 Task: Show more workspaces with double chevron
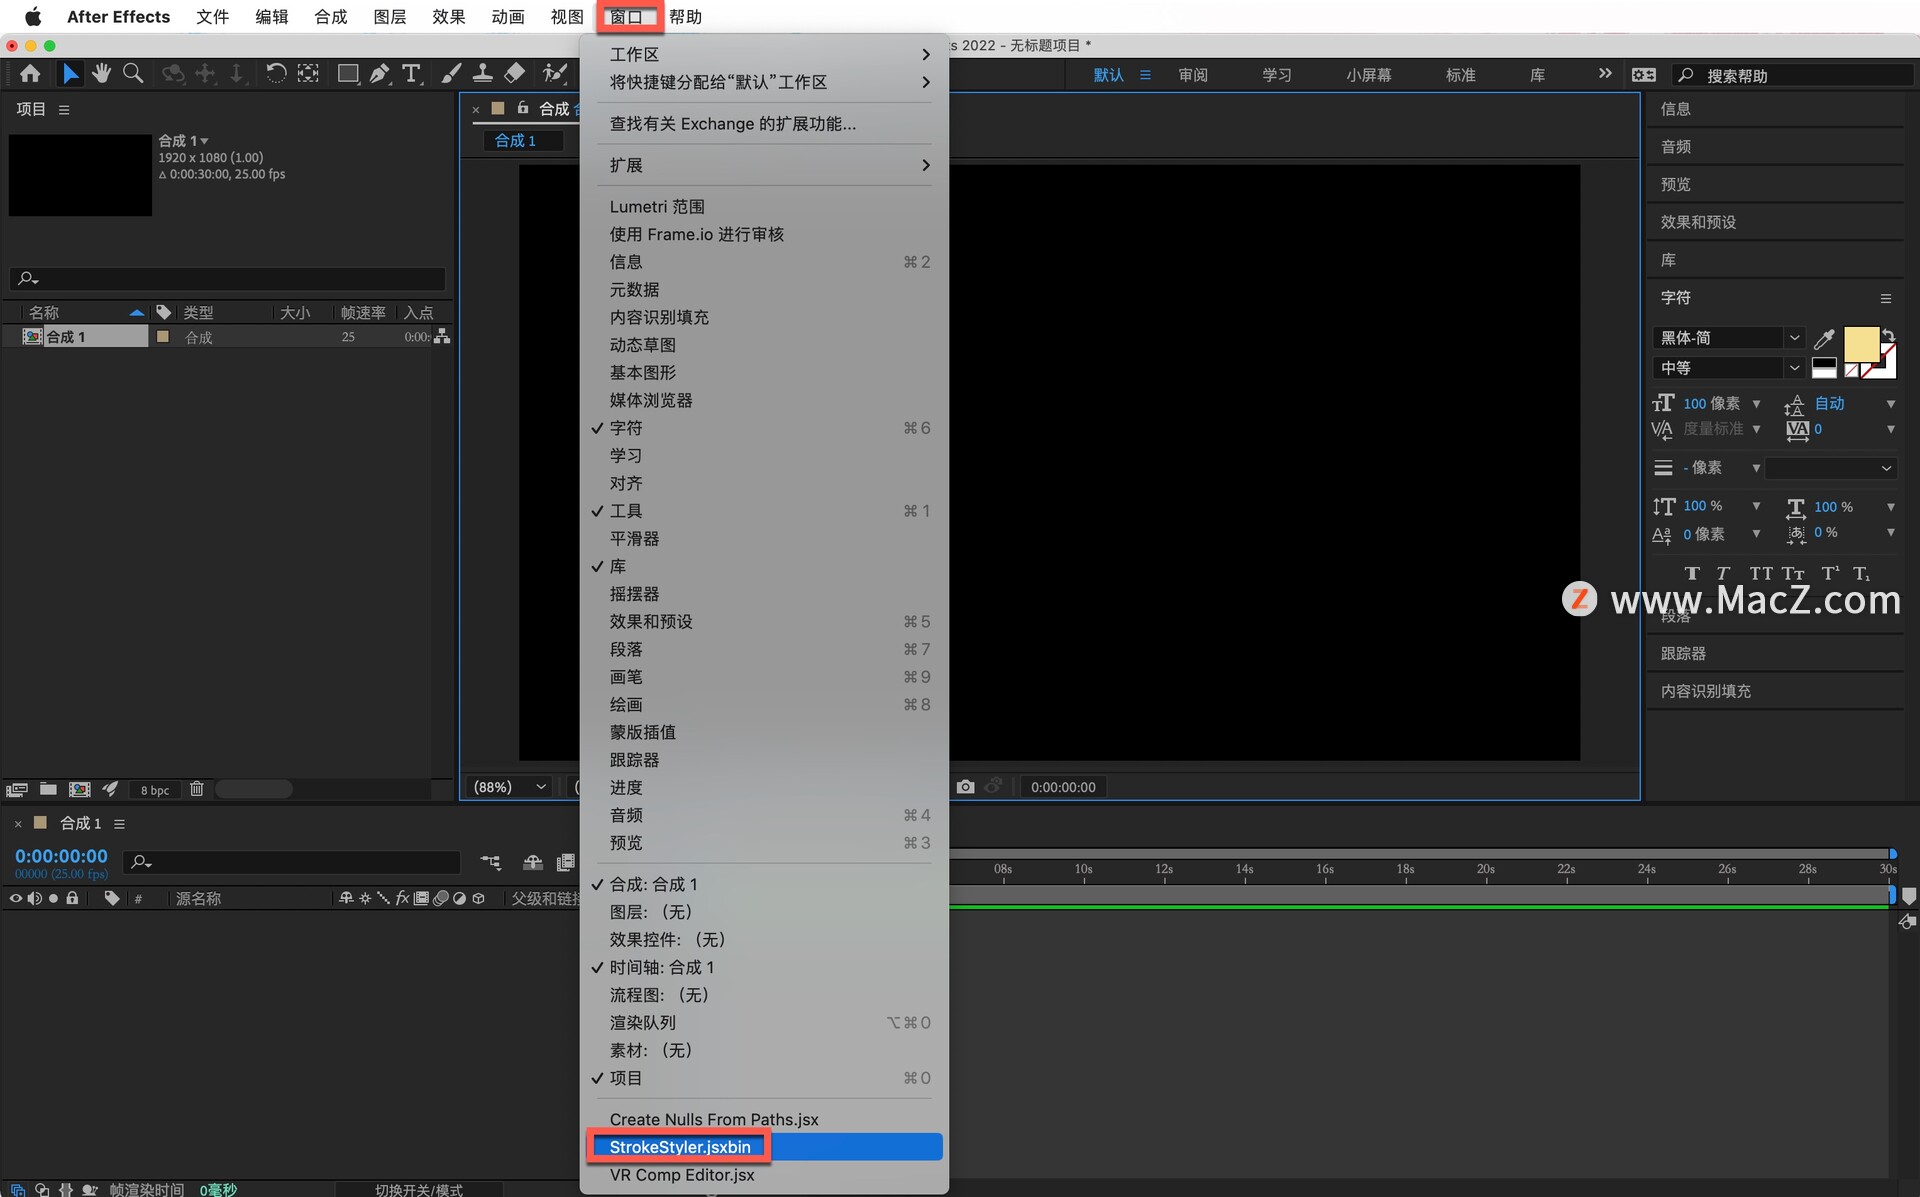[1605, 74]
